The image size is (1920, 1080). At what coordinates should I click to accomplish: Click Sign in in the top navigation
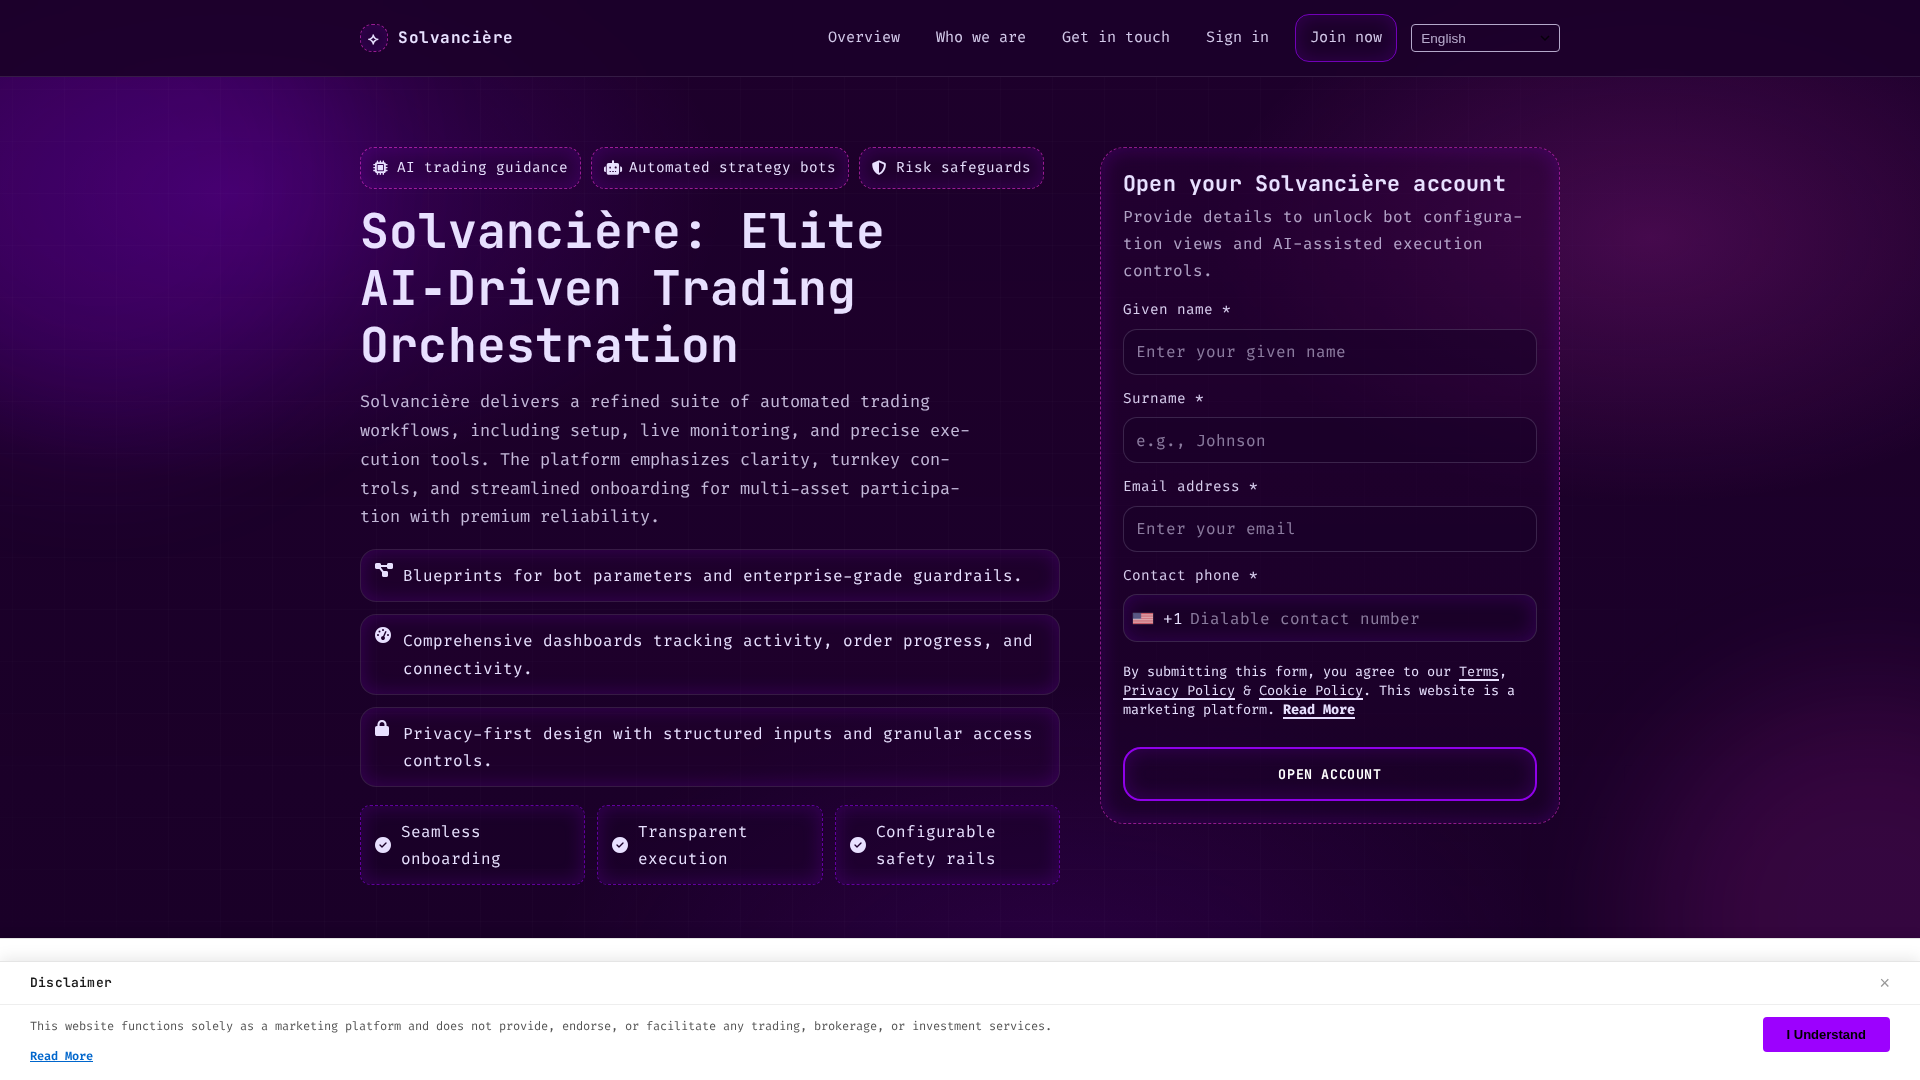(1237, 38)
